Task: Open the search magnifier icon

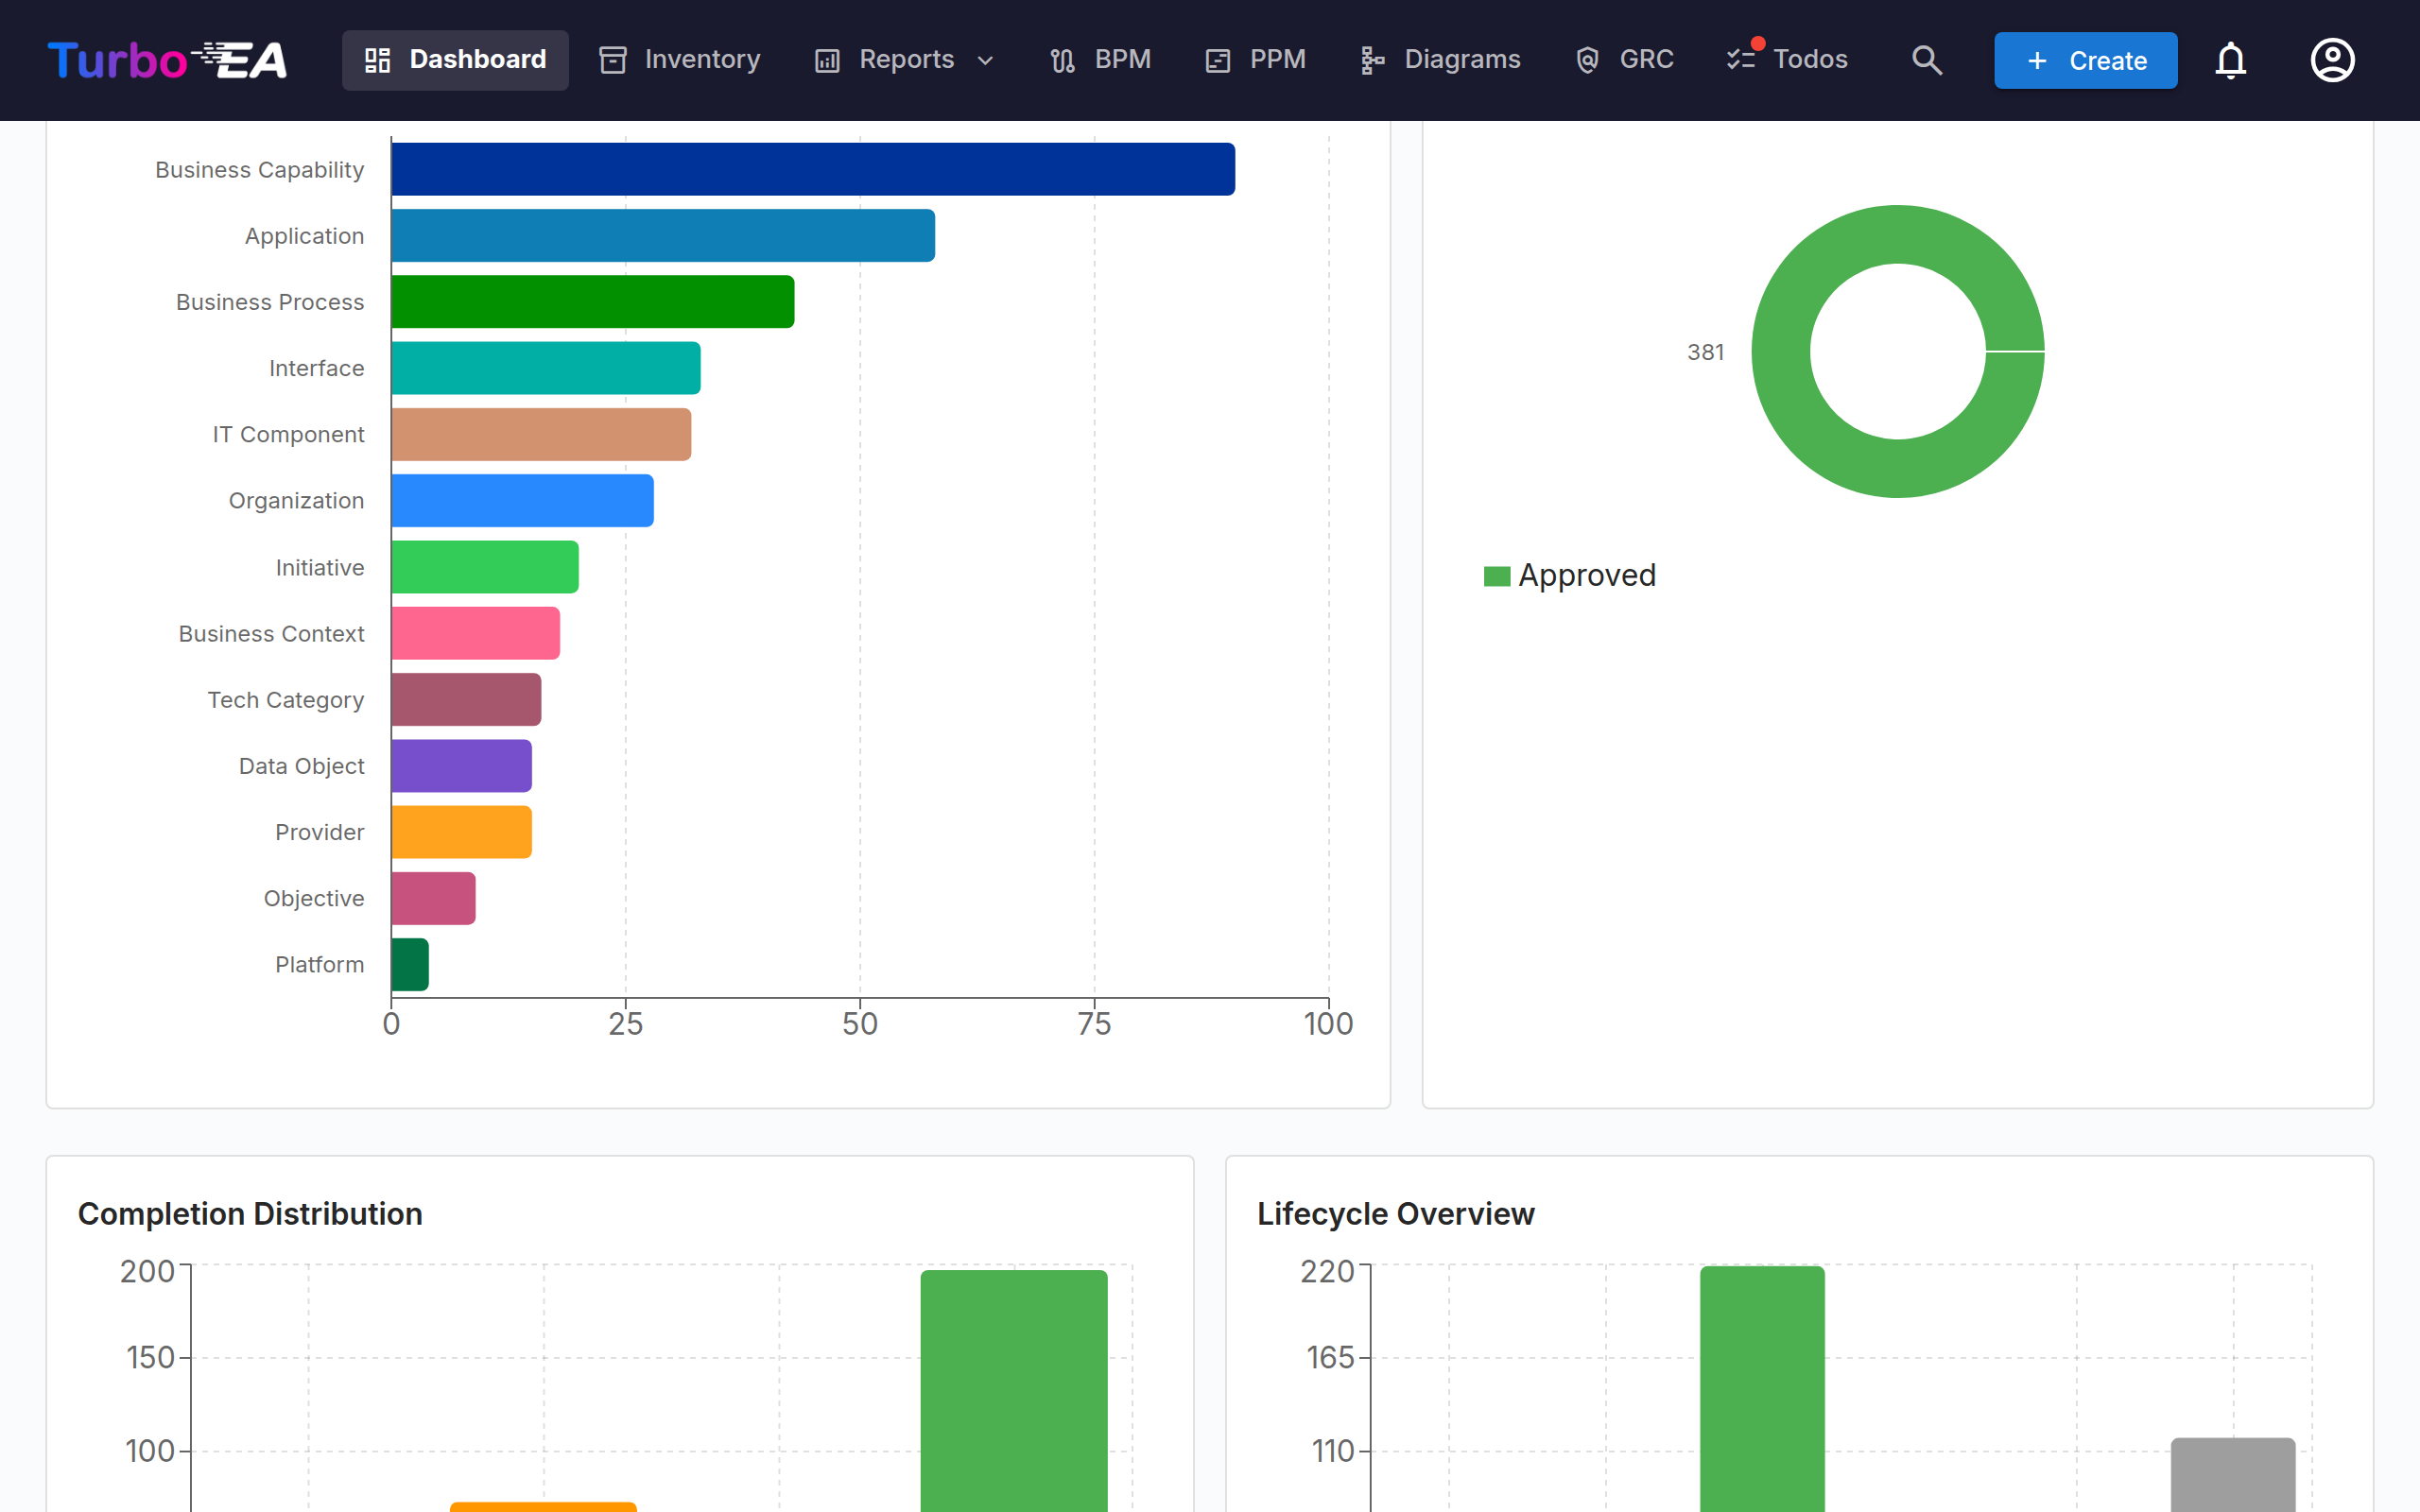Action: 1926,60
